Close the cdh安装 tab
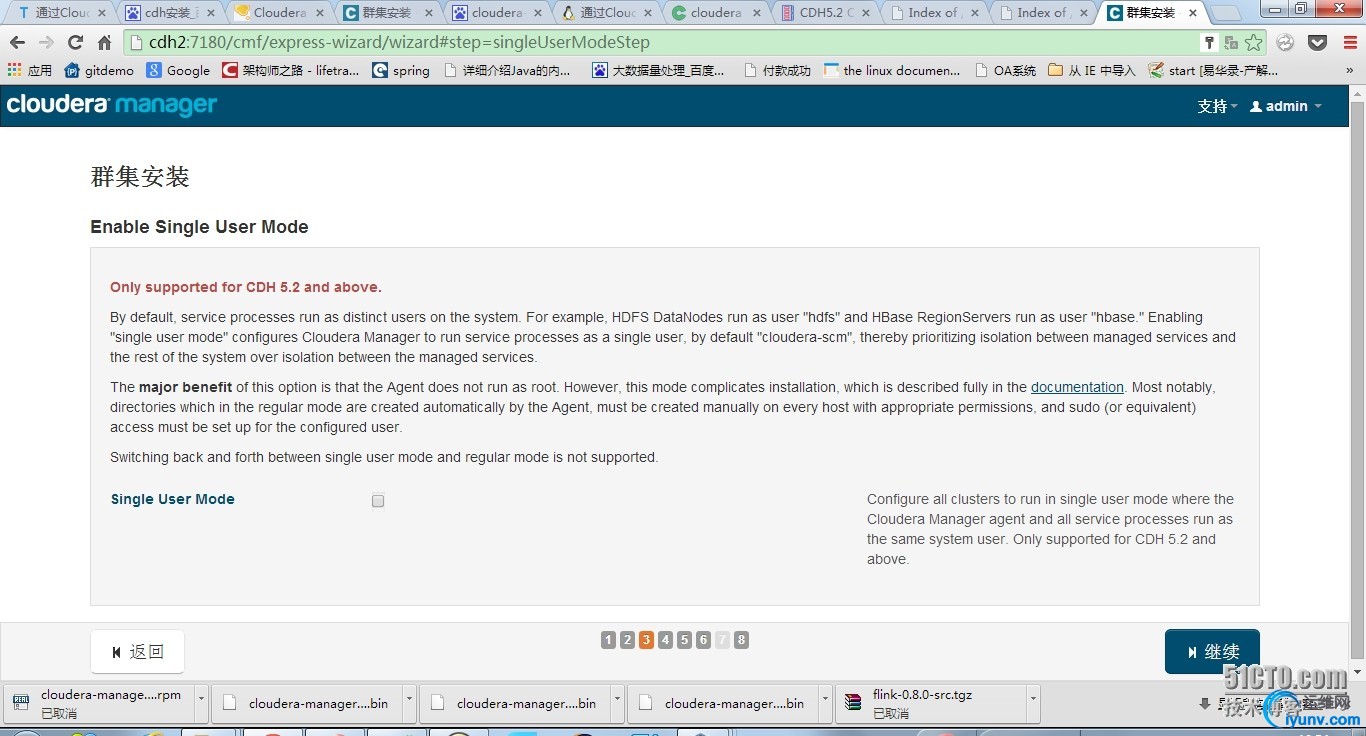1366x736 pixels. [211, 13]
